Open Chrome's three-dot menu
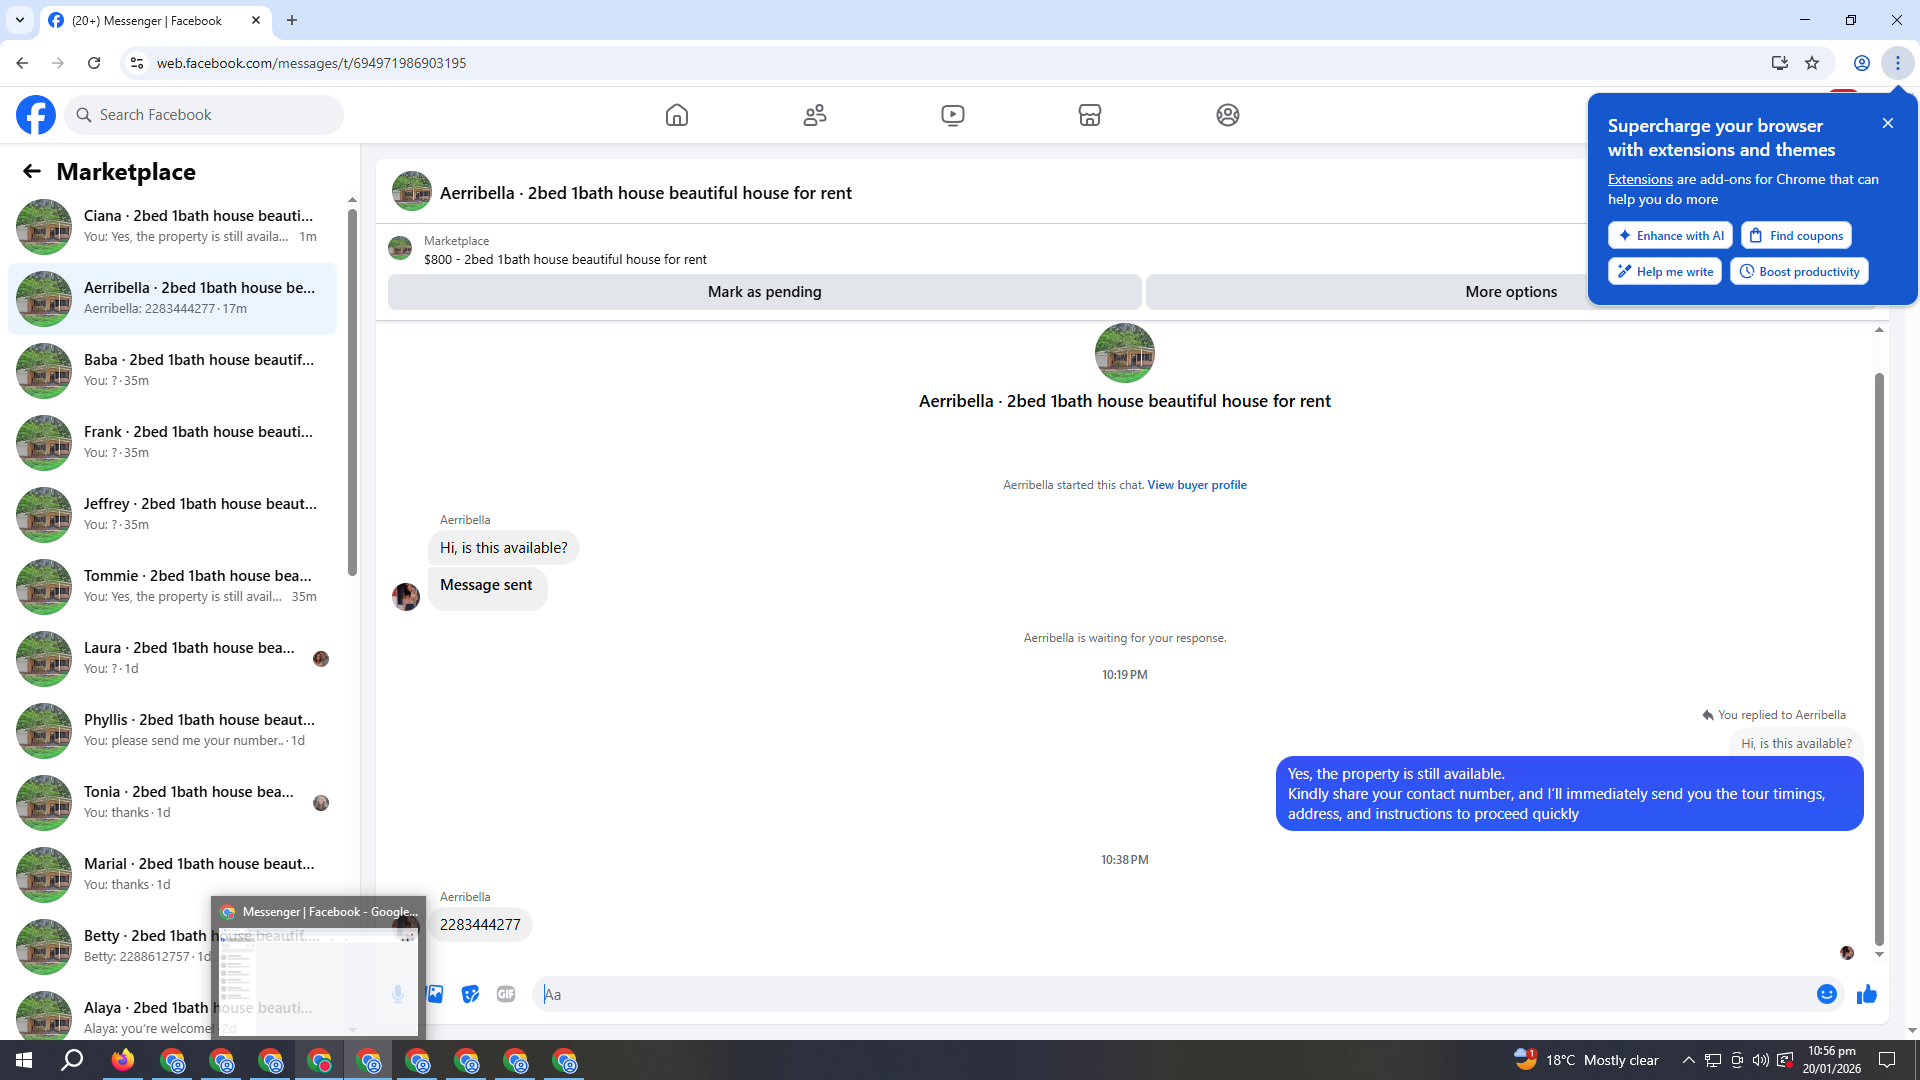1920x1080 pixels. point(1898,63)
